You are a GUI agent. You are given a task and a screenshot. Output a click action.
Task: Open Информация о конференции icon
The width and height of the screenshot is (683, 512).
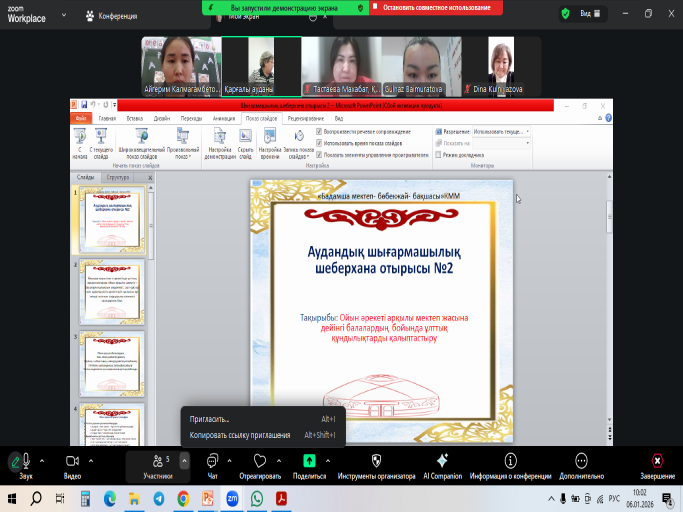511,461
